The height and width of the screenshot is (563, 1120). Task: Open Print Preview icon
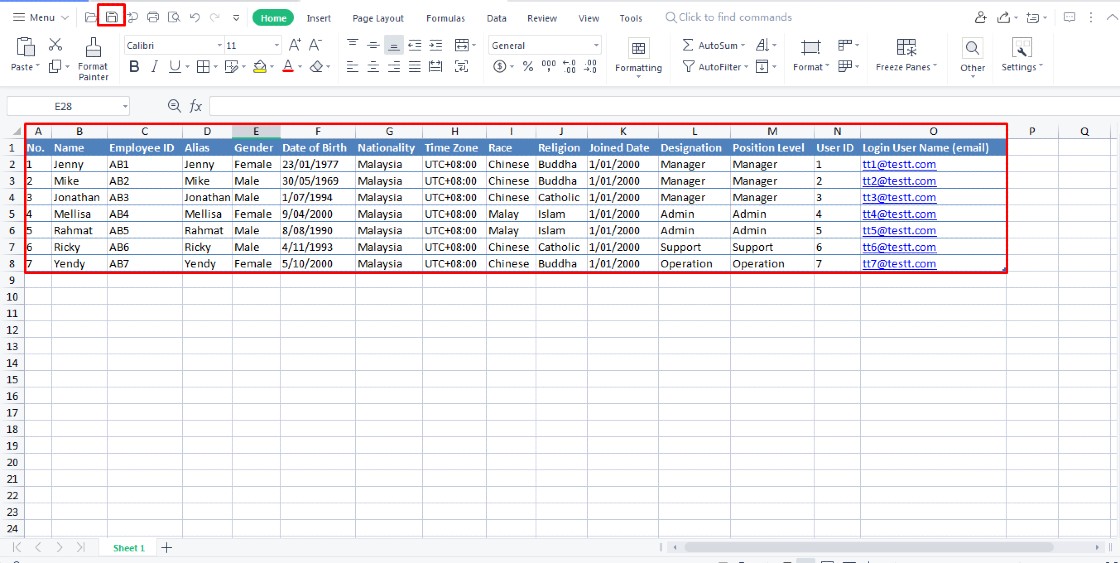173,17
